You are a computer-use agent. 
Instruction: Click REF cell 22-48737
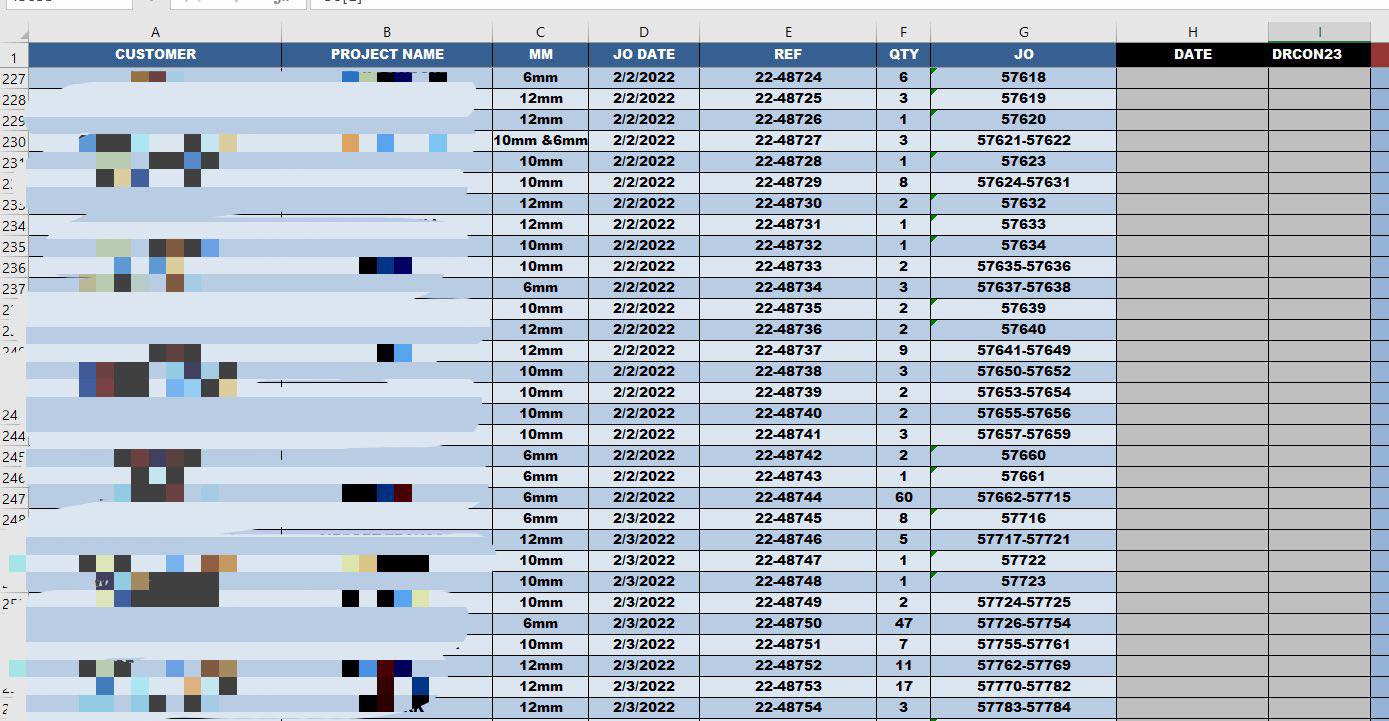(788, 350)
